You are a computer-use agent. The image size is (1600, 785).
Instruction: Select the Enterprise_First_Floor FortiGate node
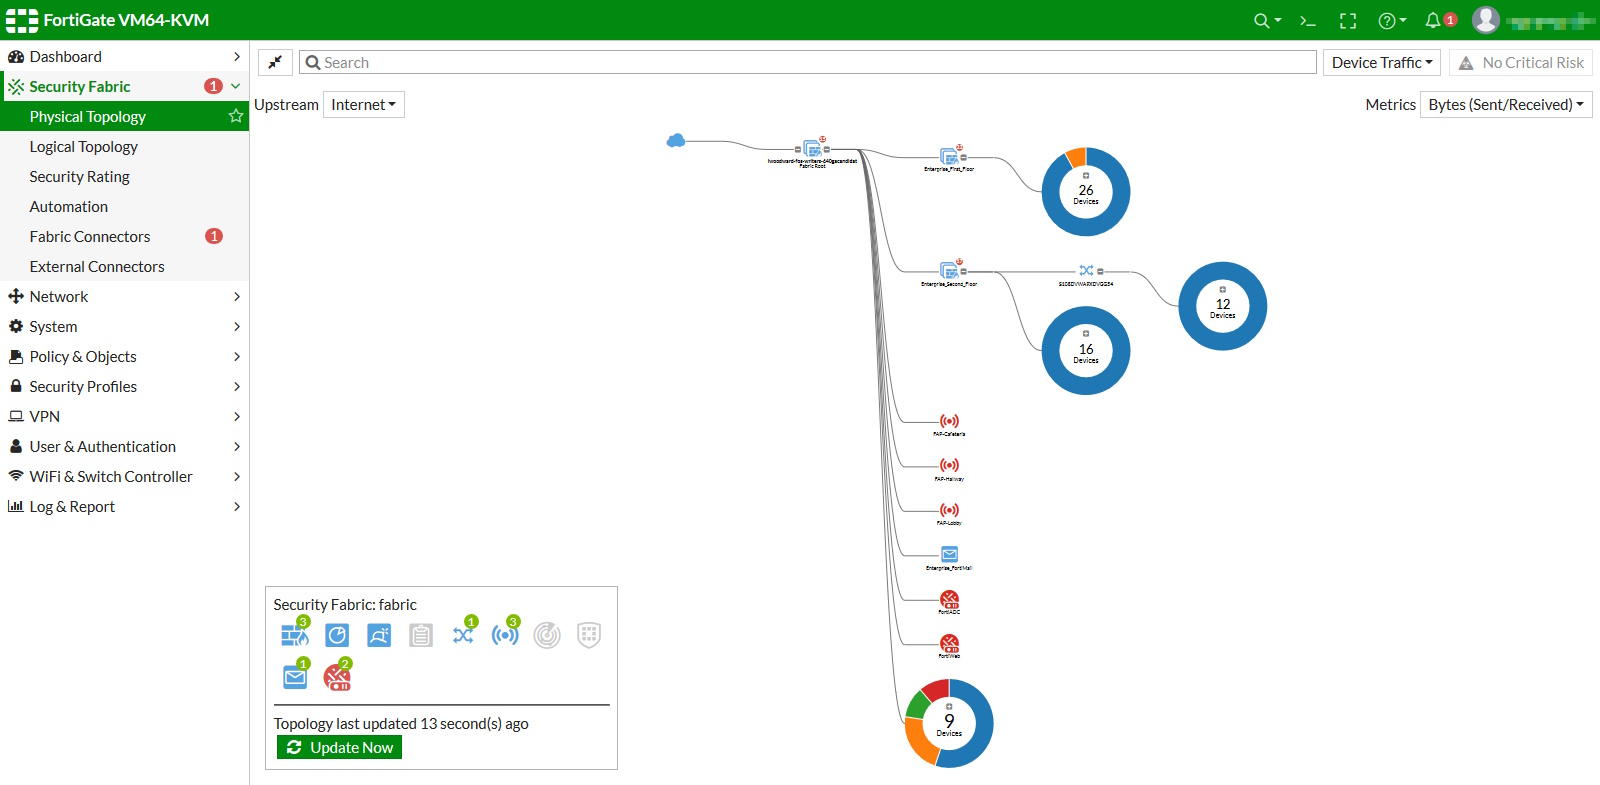(949, 157)
